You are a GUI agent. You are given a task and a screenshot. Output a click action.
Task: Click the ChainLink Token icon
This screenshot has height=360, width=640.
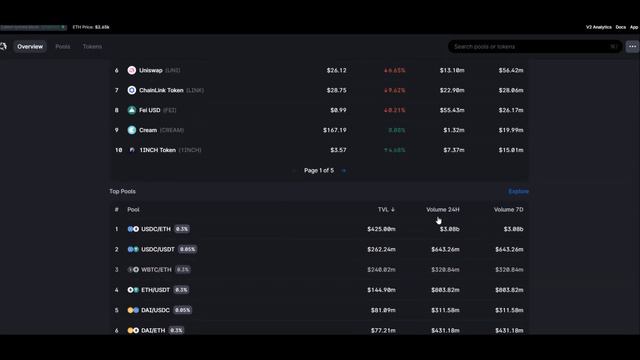click(131, 90)
